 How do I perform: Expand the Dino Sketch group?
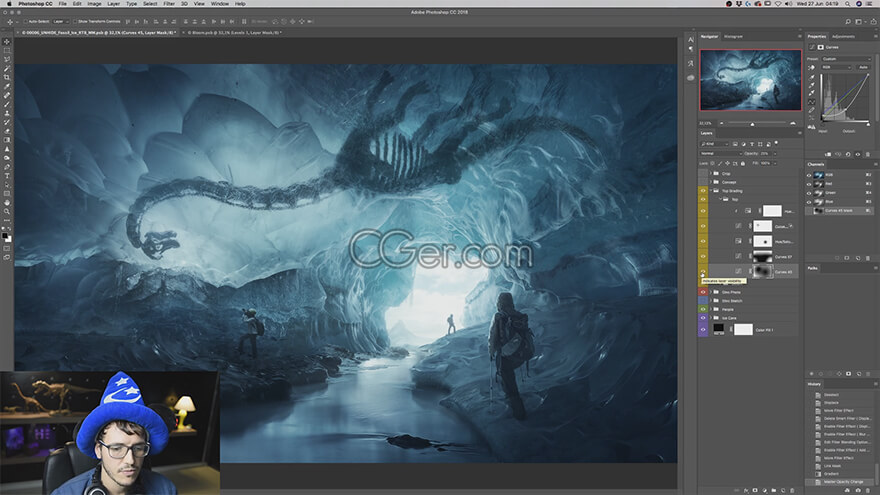711,301
